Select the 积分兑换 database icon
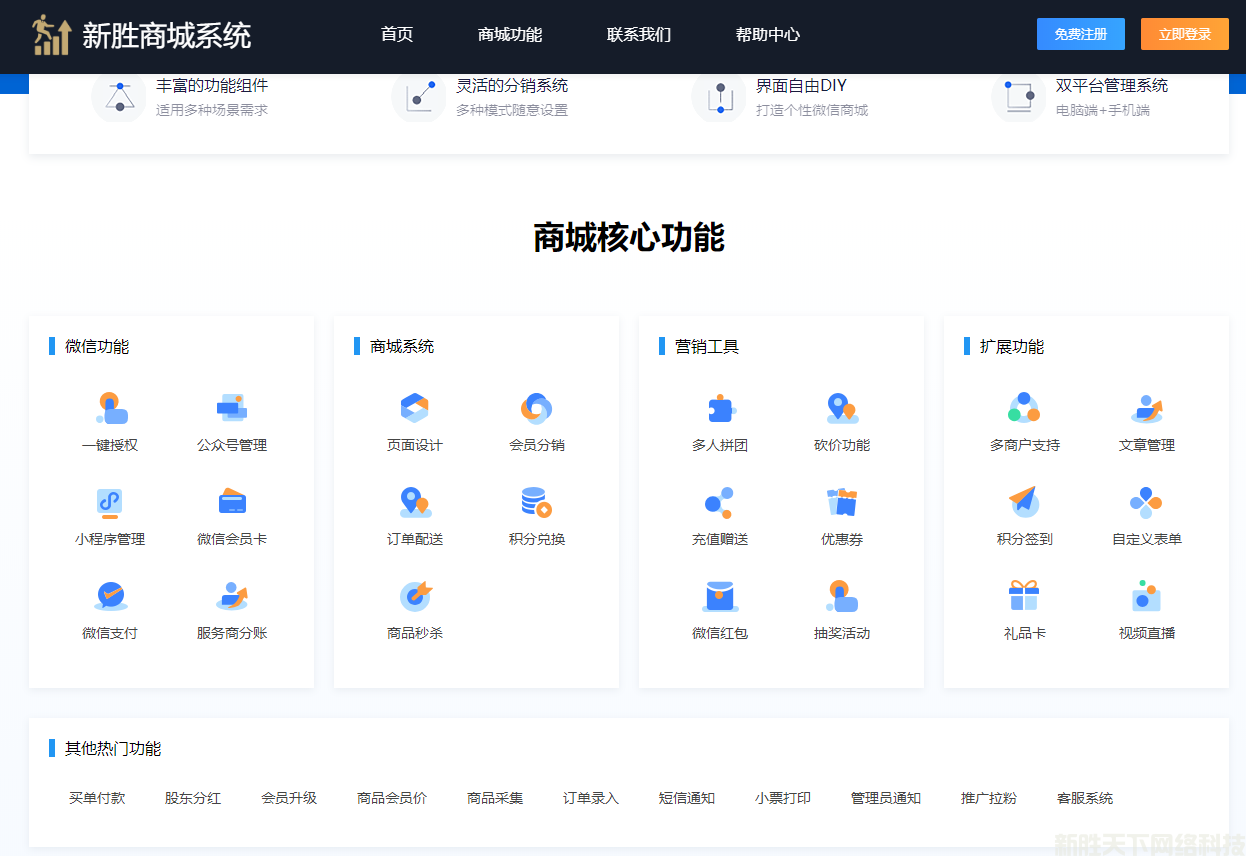The width and height of the screenshot is (1246, 856). pos(537,502)
